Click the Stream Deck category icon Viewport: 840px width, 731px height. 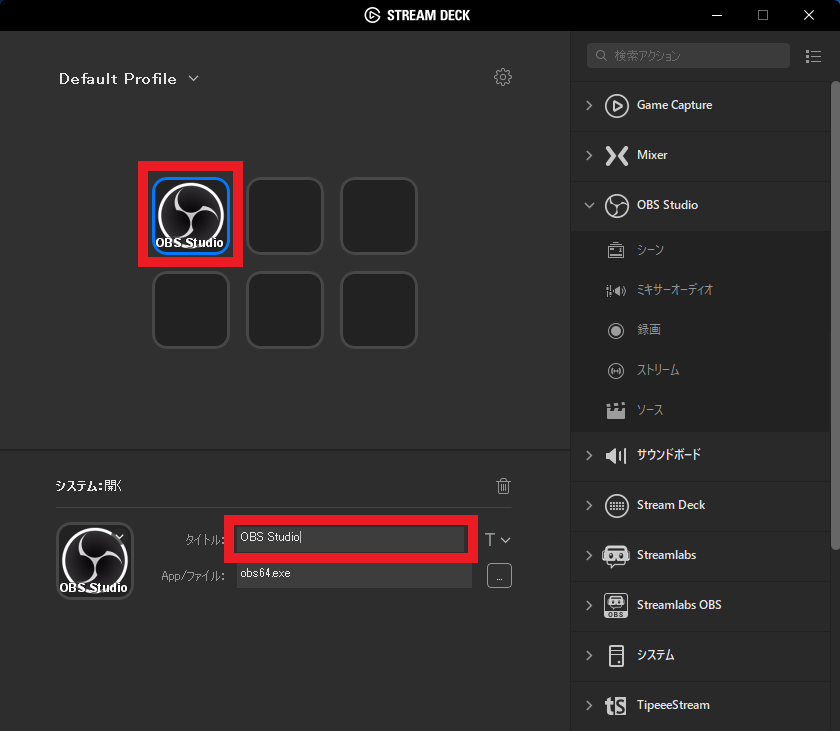click(617, 506)
